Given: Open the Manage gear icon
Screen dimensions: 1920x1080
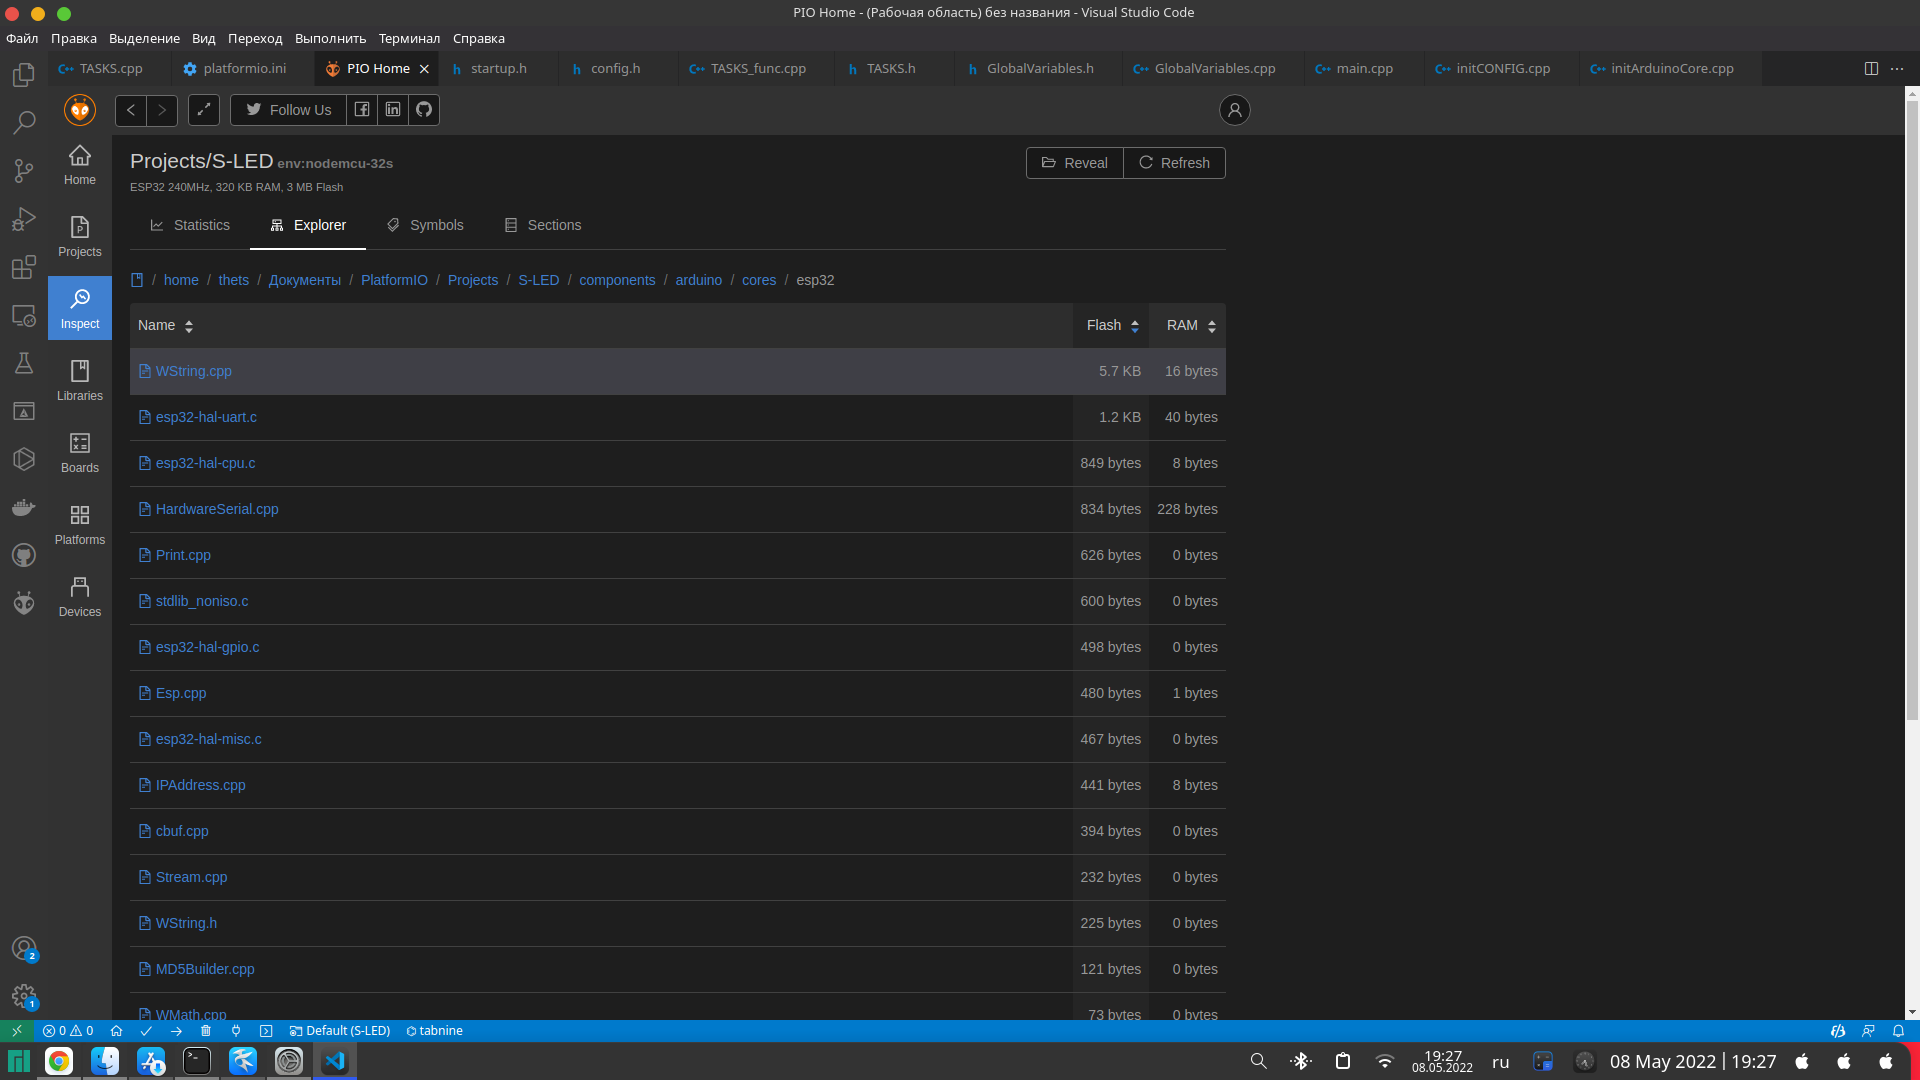Looking at the screenshot, I should [x=24, y=996].
